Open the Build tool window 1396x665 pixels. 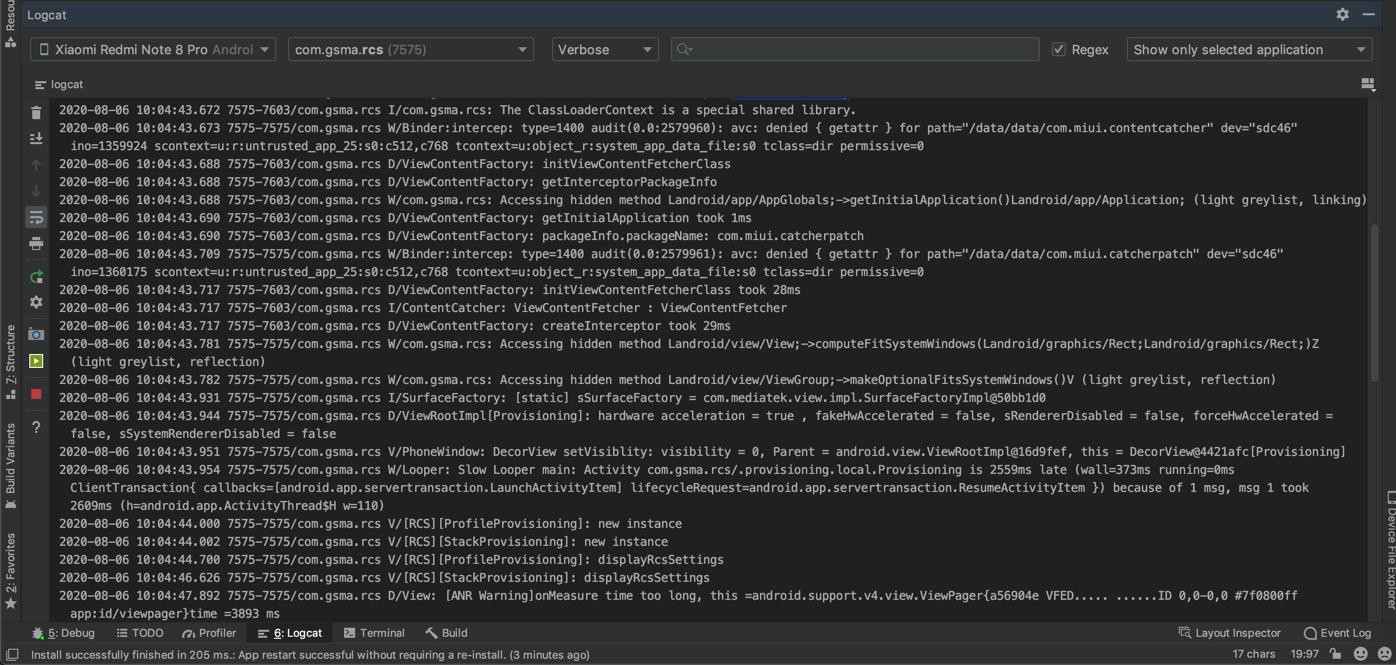tap(446, 633)
